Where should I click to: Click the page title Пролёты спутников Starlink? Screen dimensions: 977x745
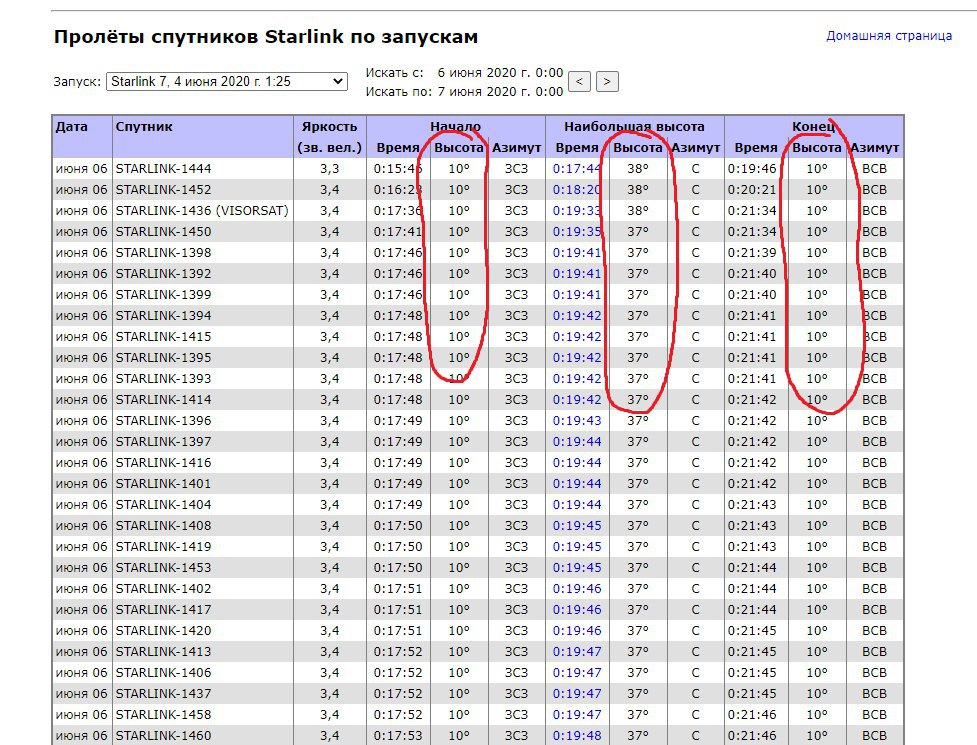[266, 37]
